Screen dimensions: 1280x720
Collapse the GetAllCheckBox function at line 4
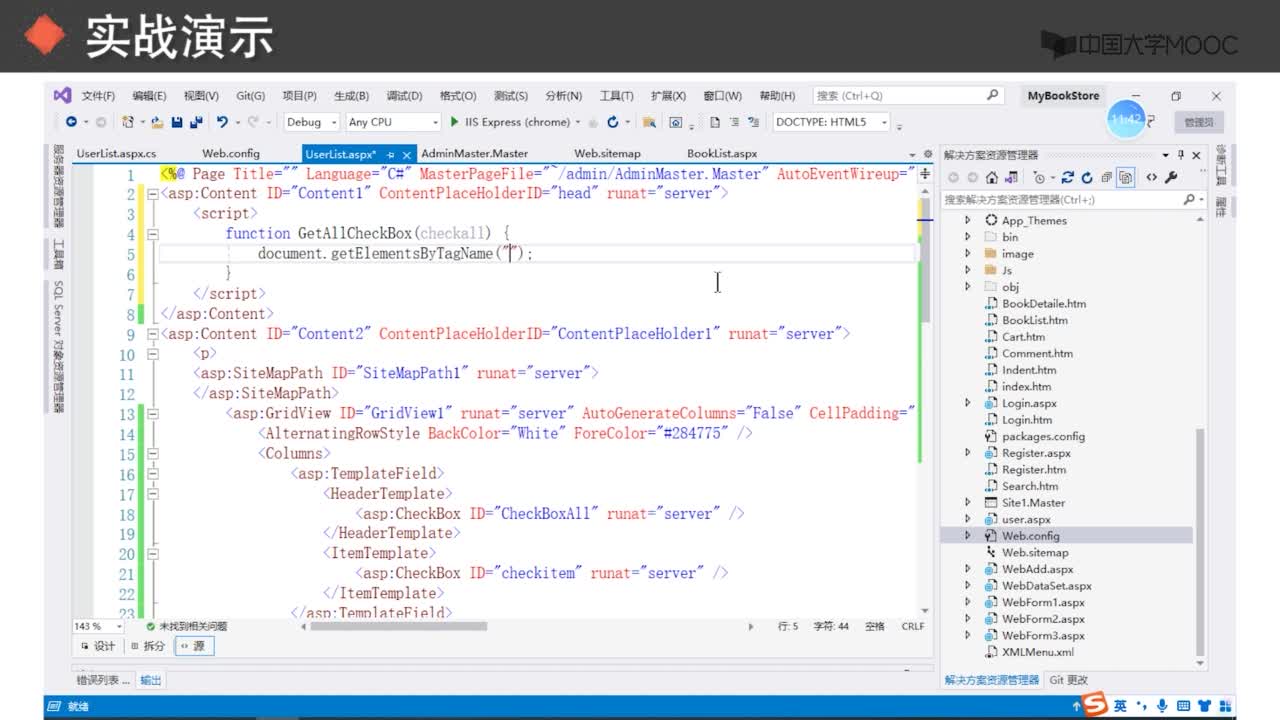click(x=152, y=234)
